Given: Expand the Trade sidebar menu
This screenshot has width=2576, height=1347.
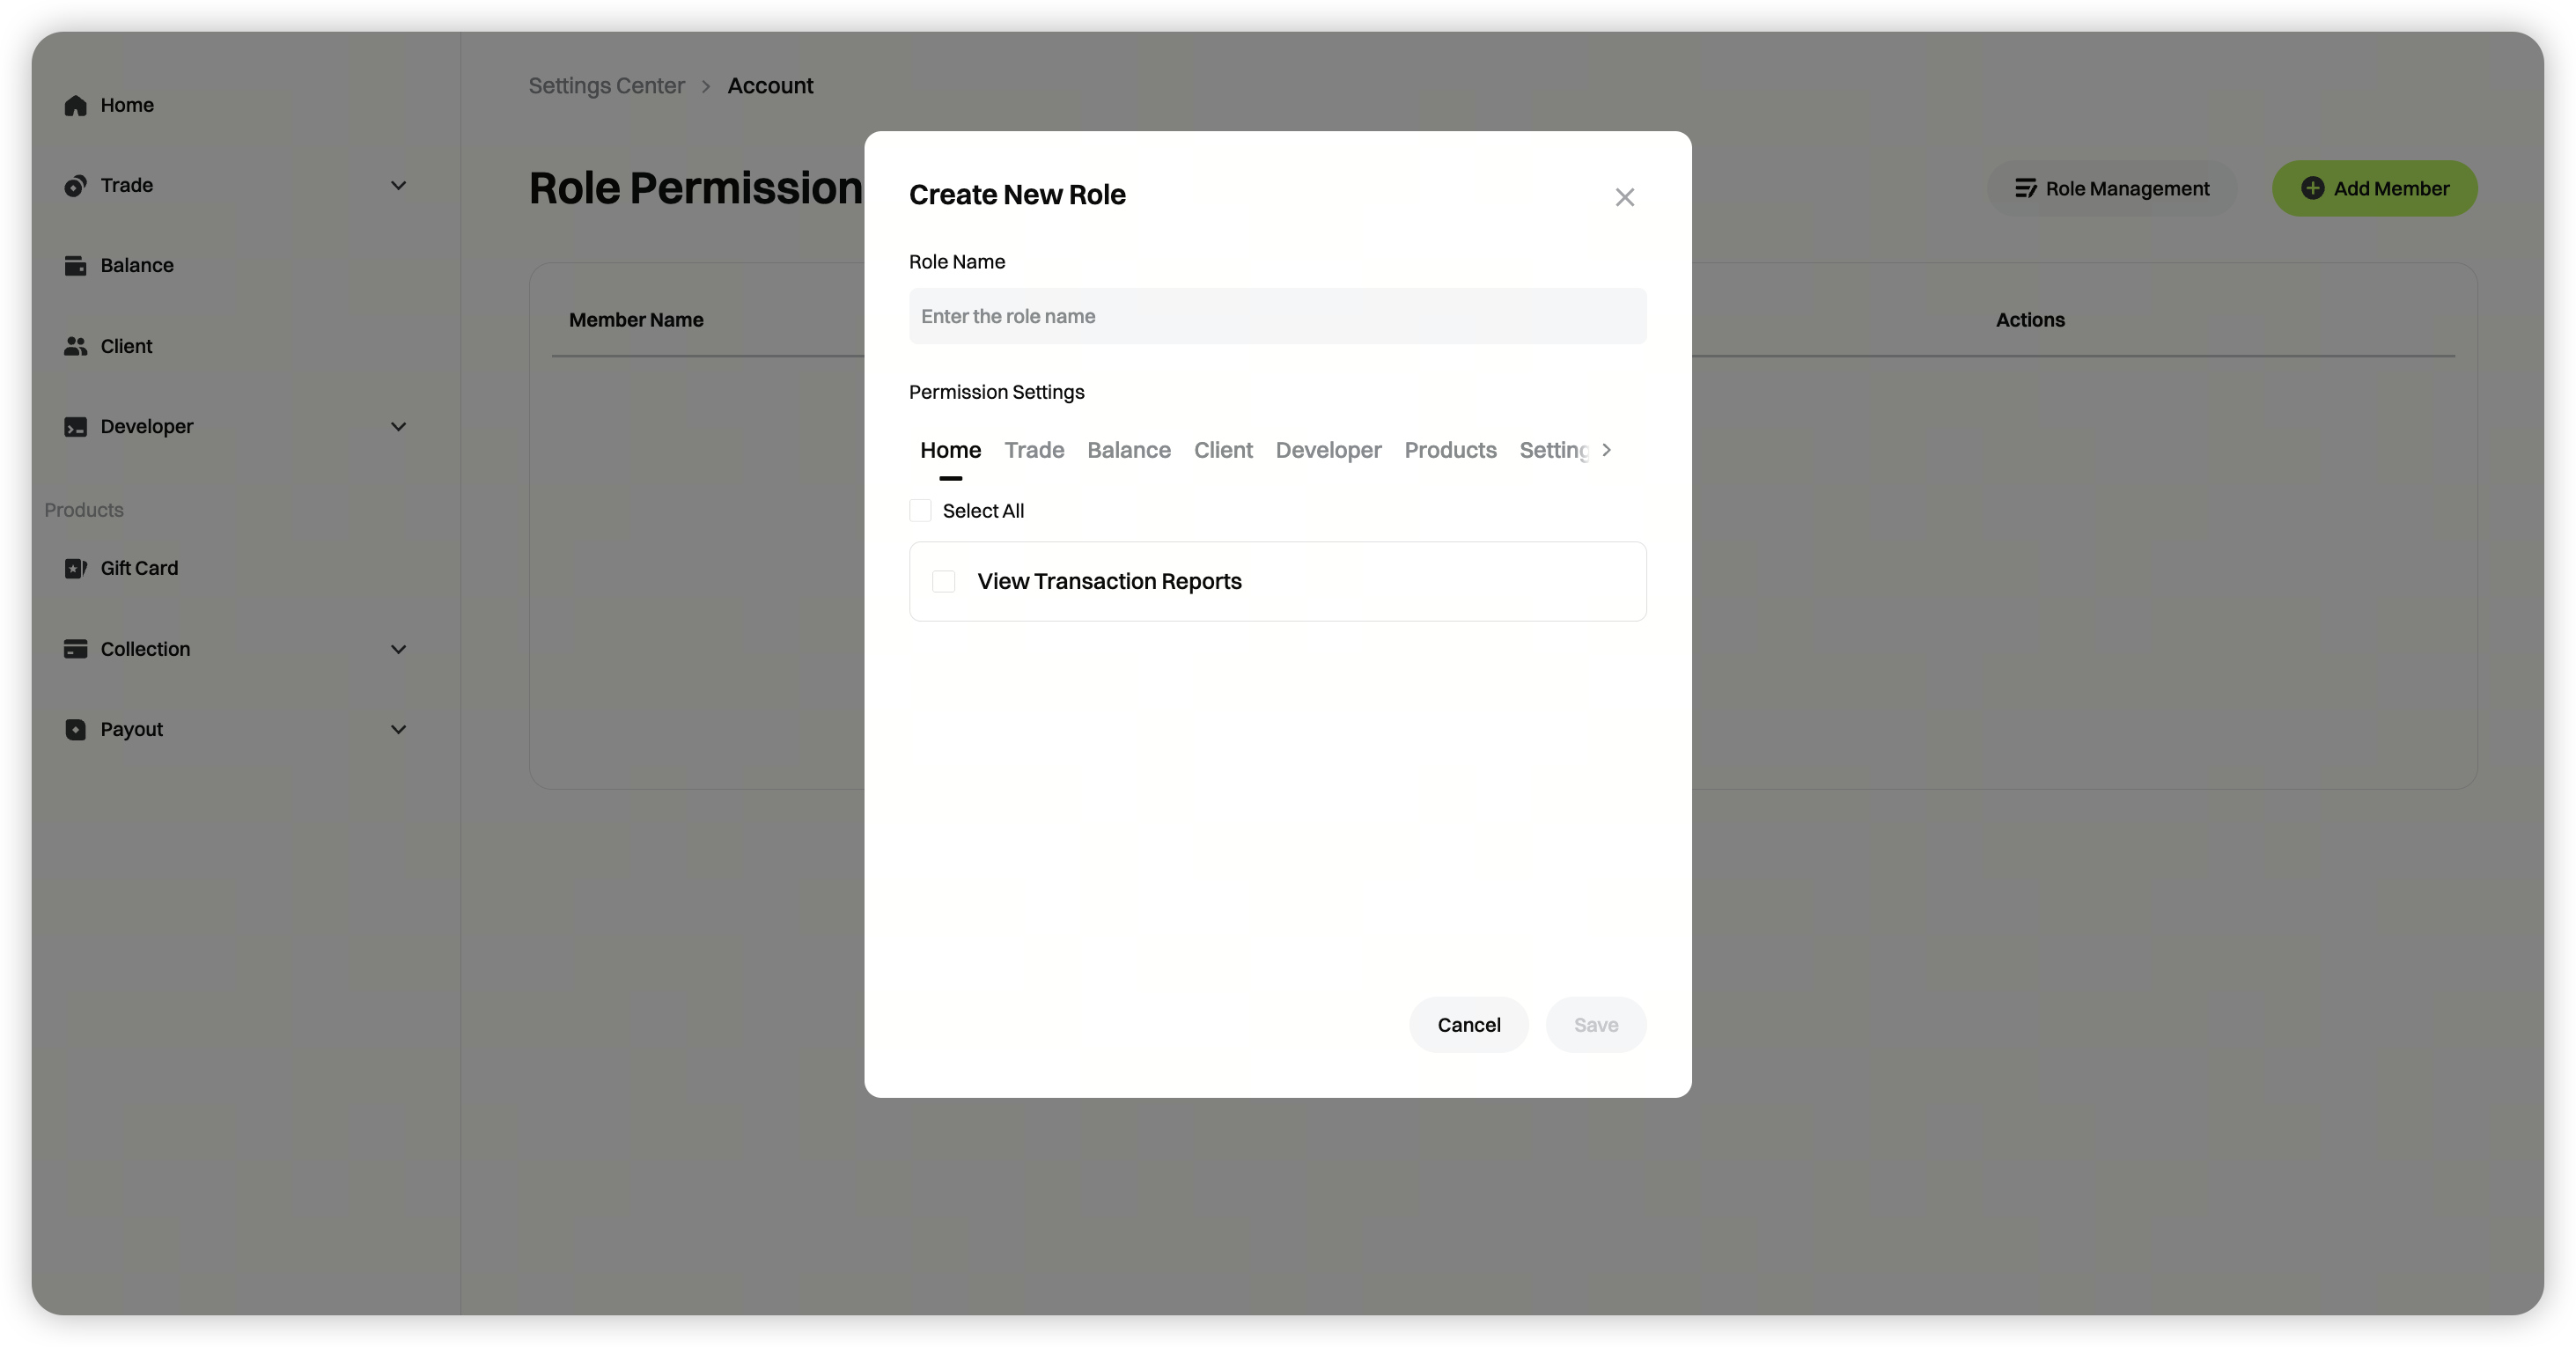Looking at the screenshot, I should [398, 186].
